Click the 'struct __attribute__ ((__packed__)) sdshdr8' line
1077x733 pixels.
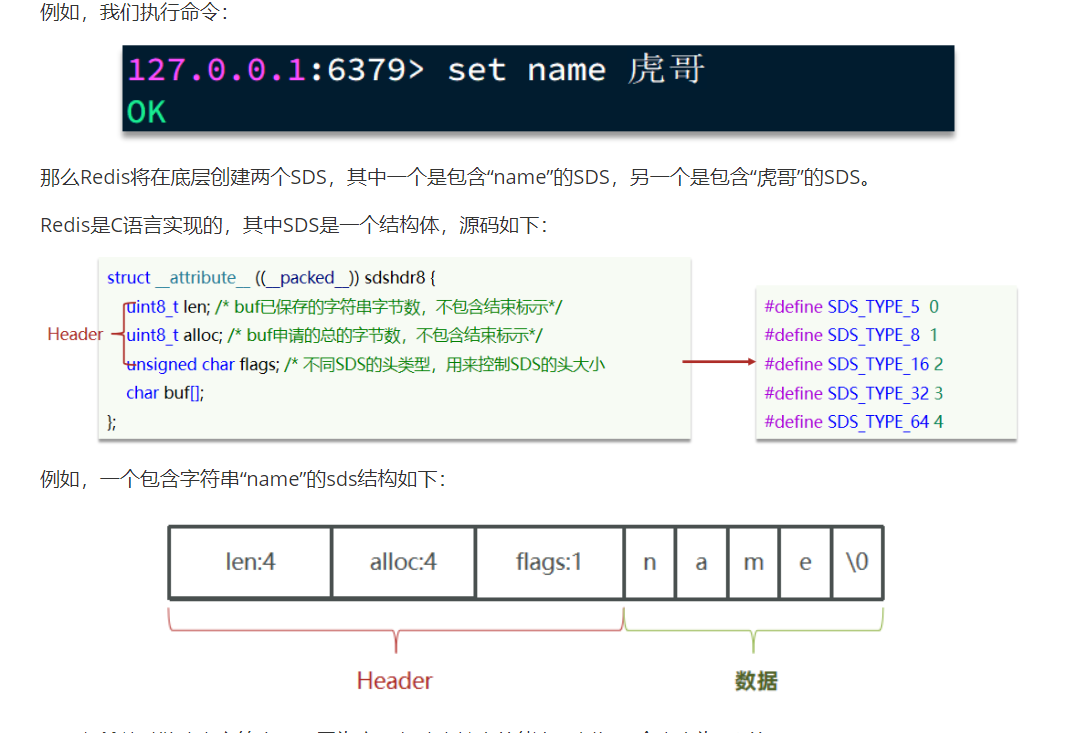click(271, 278)
